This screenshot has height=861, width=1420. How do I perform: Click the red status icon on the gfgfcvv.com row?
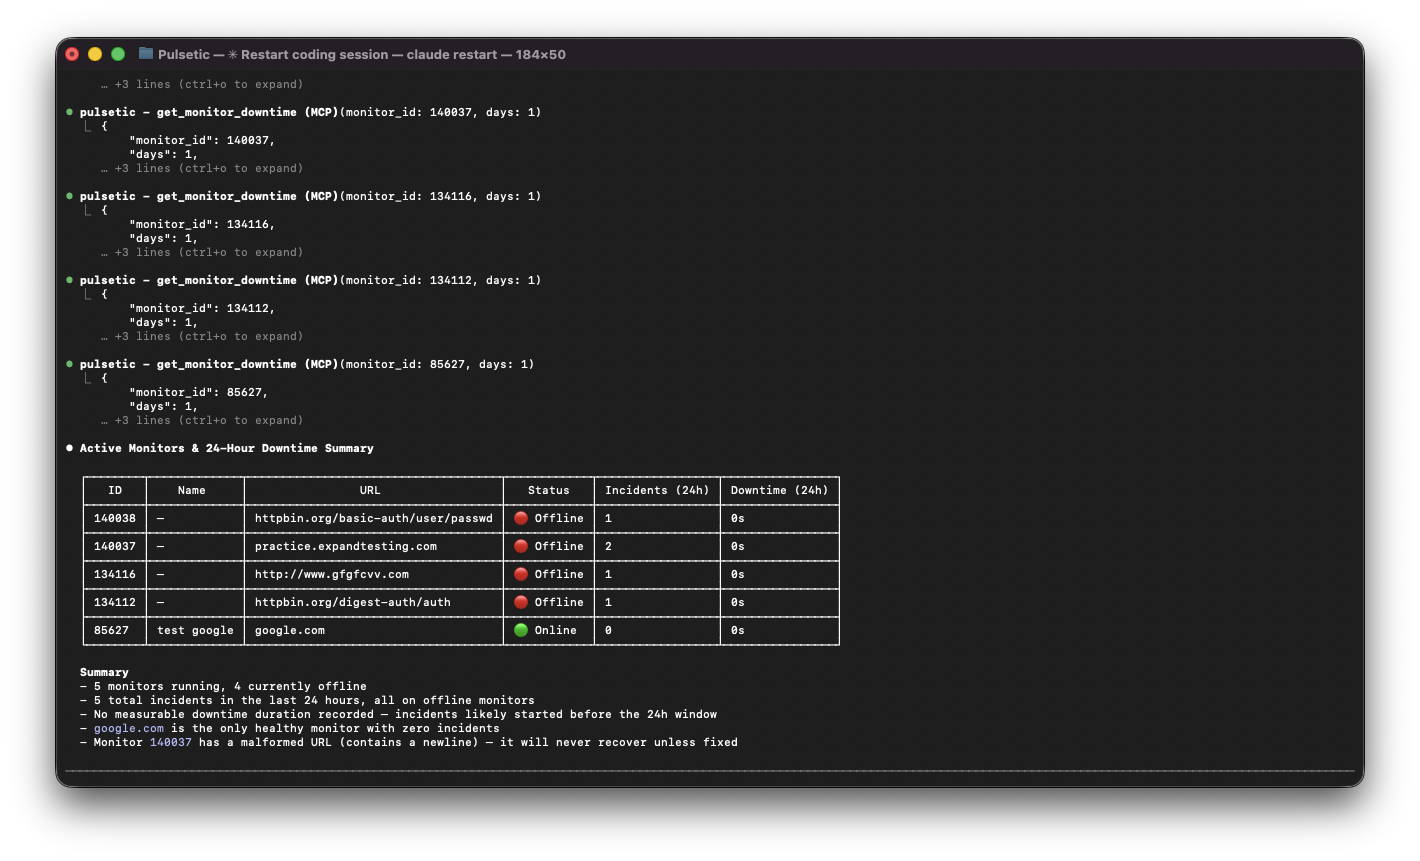click(519, 574)
